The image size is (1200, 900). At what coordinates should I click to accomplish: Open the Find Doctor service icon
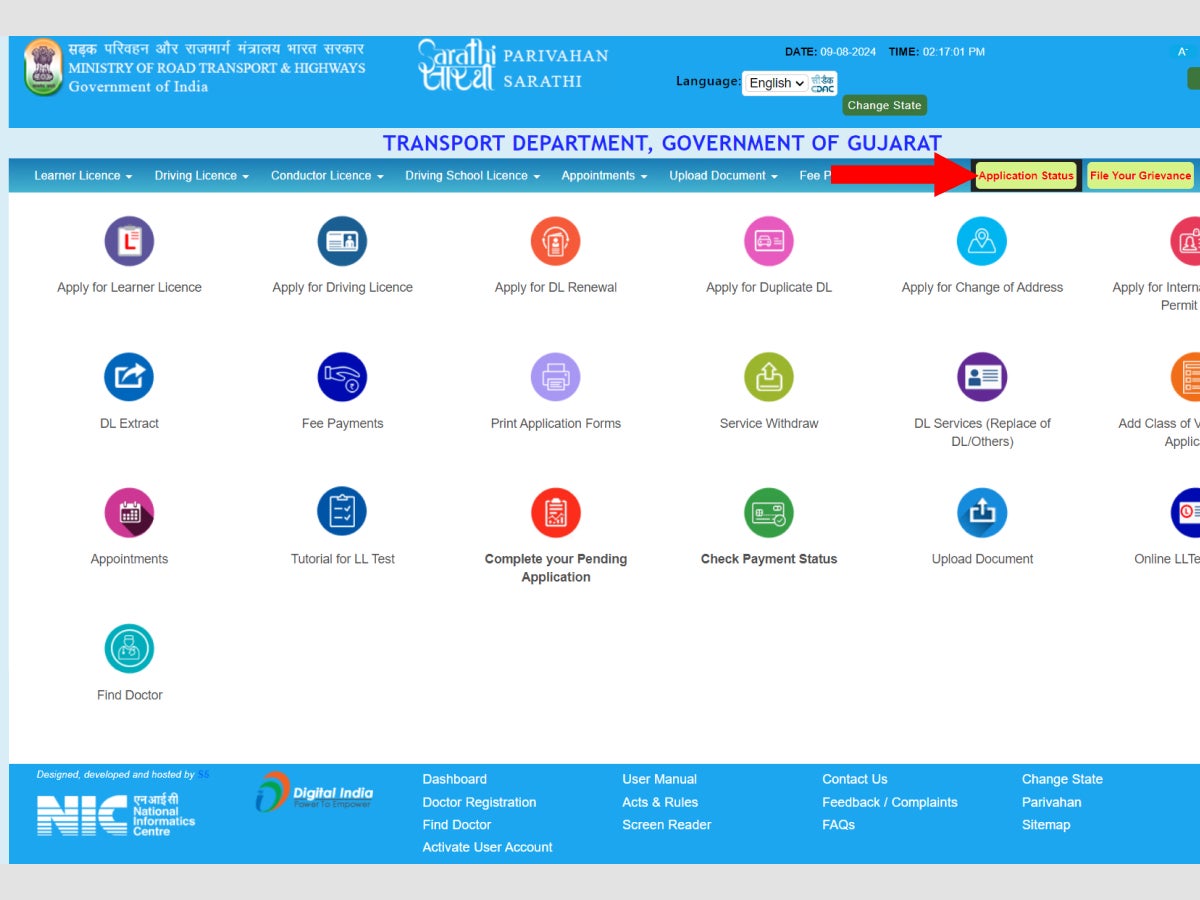(x=129, y=649)
